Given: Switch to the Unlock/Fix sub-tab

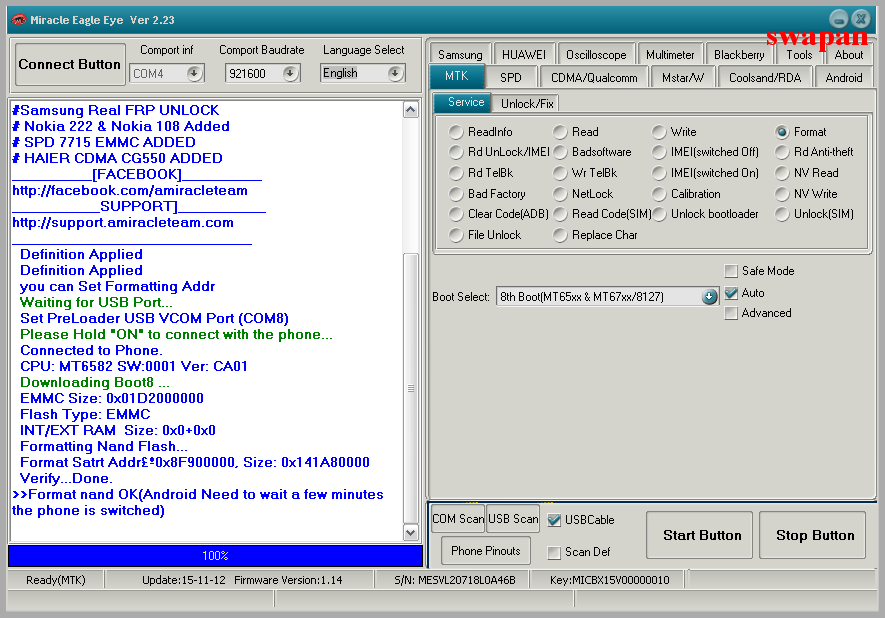Looking at the screenshot, I should [x=527, y=103].
